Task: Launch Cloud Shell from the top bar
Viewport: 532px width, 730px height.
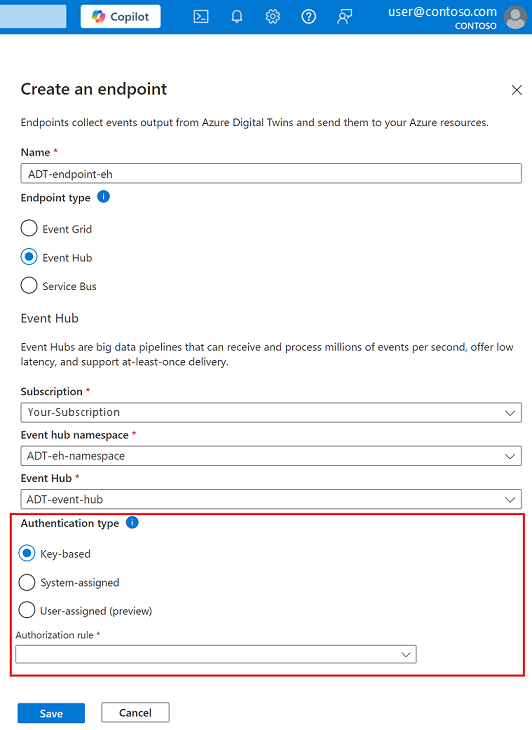Action: 201,17
